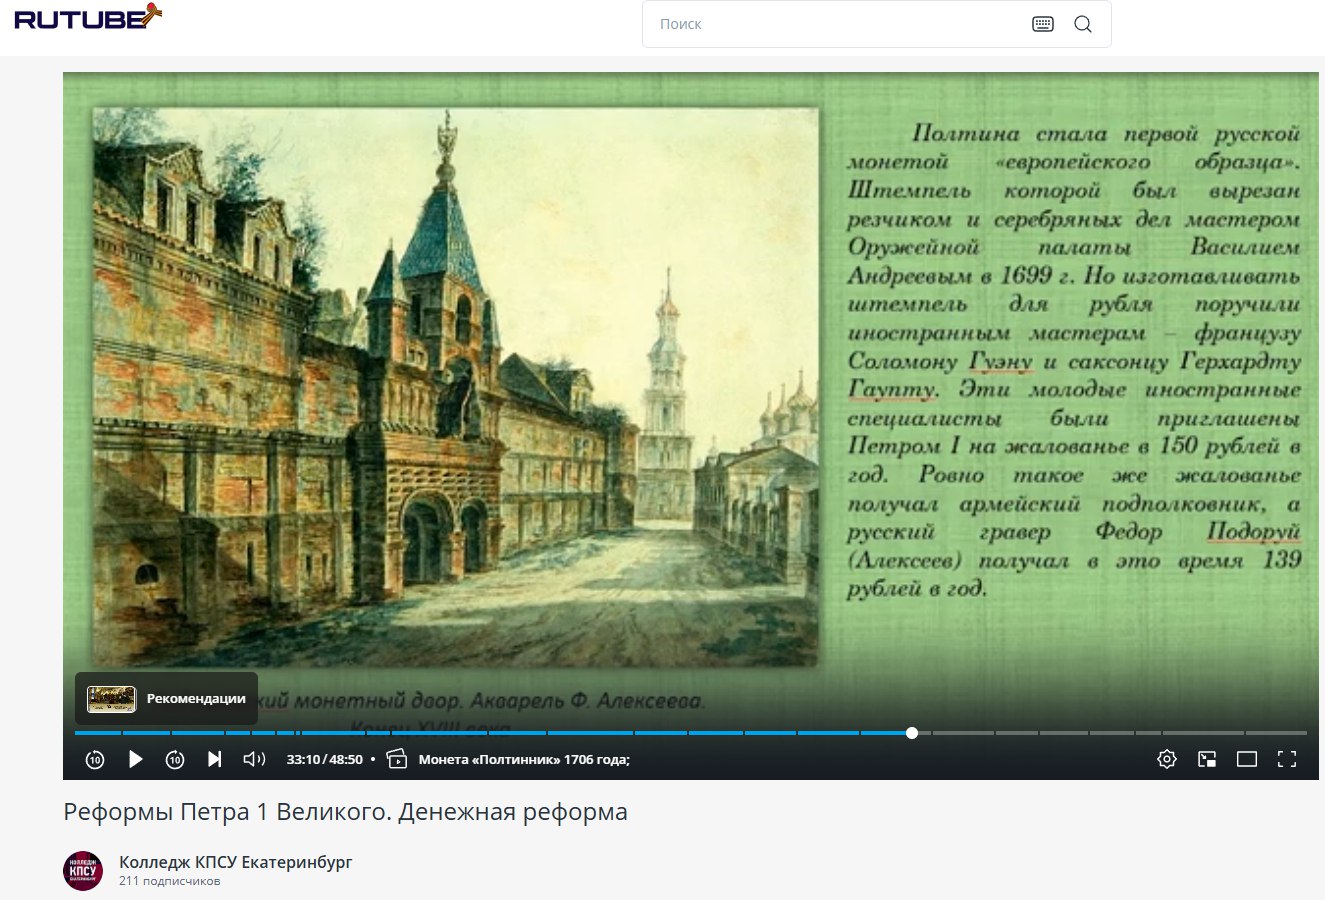
Task: Seek to the beginning of the timeline
Action: (79, 733)
